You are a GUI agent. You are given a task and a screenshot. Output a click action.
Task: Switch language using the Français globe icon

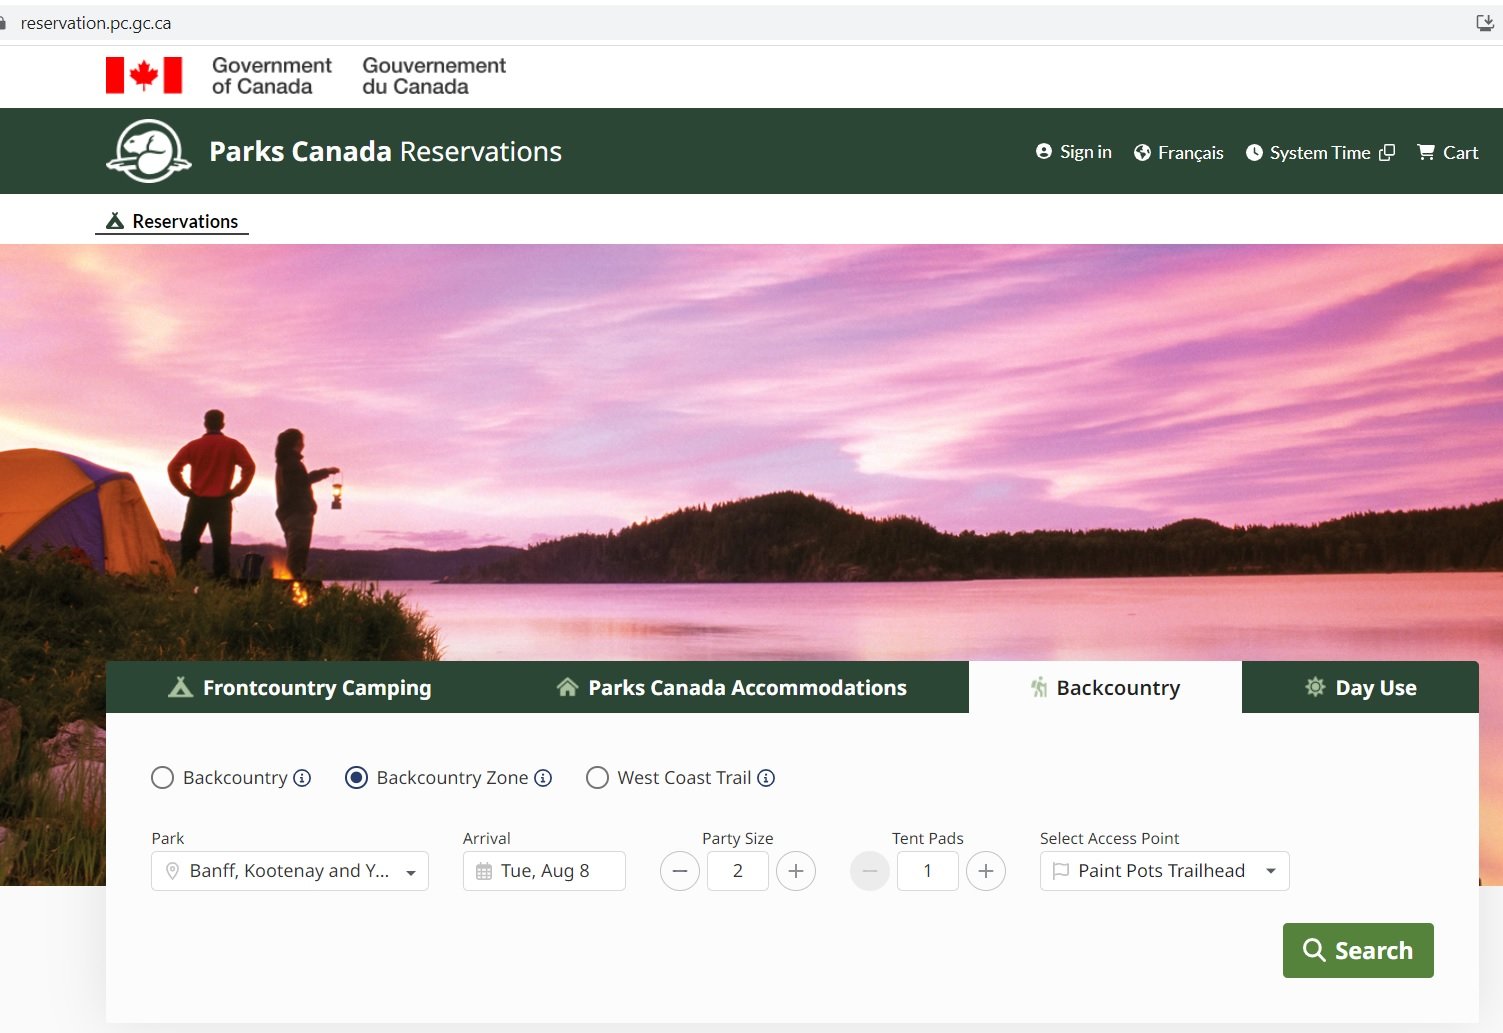coord(1143,152)
